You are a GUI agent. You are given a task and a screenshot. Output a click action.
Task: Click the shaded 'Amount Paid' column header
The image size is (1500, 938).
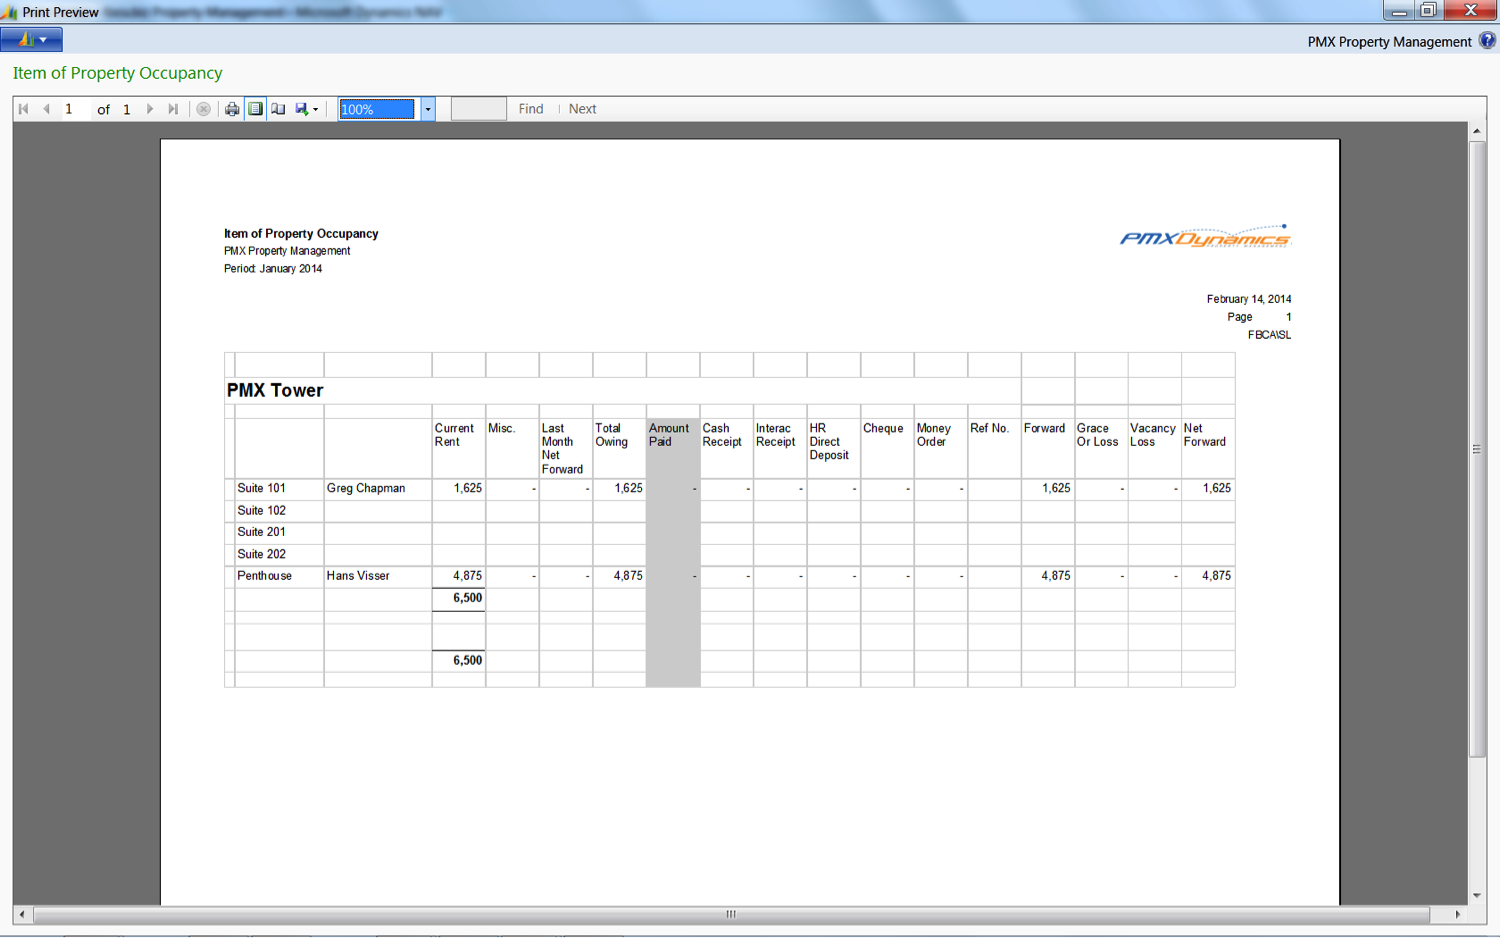pos(669,436)
